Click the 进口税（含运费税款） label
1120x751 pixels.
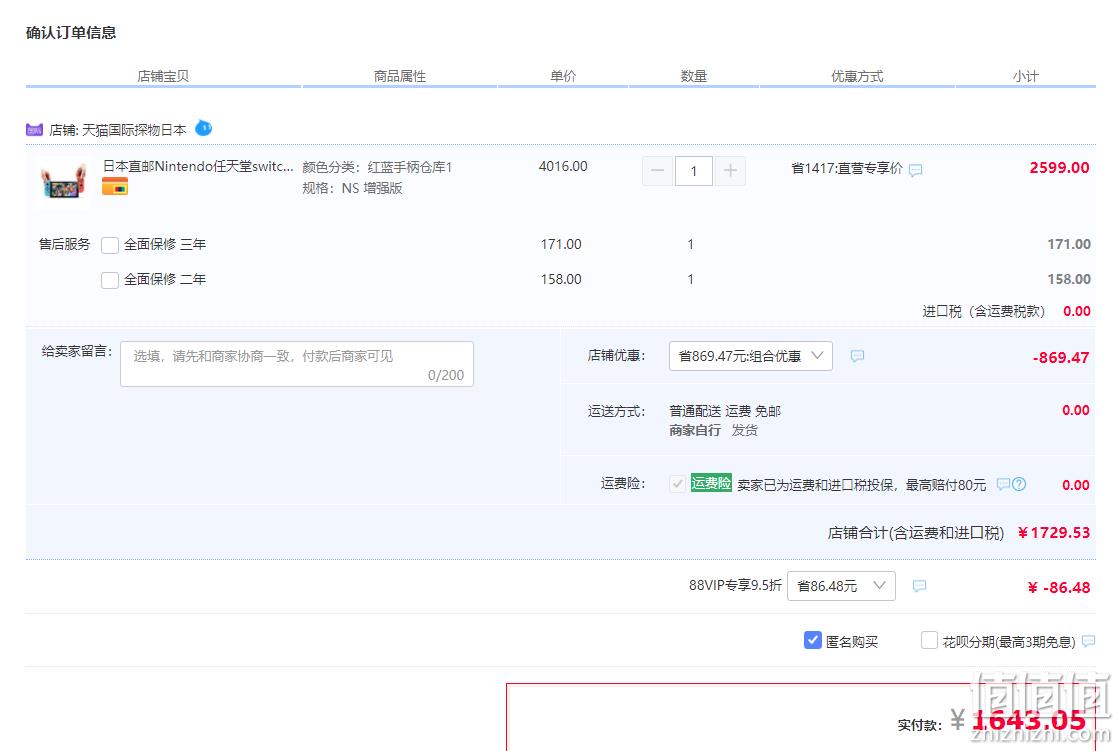click(984, 311)
